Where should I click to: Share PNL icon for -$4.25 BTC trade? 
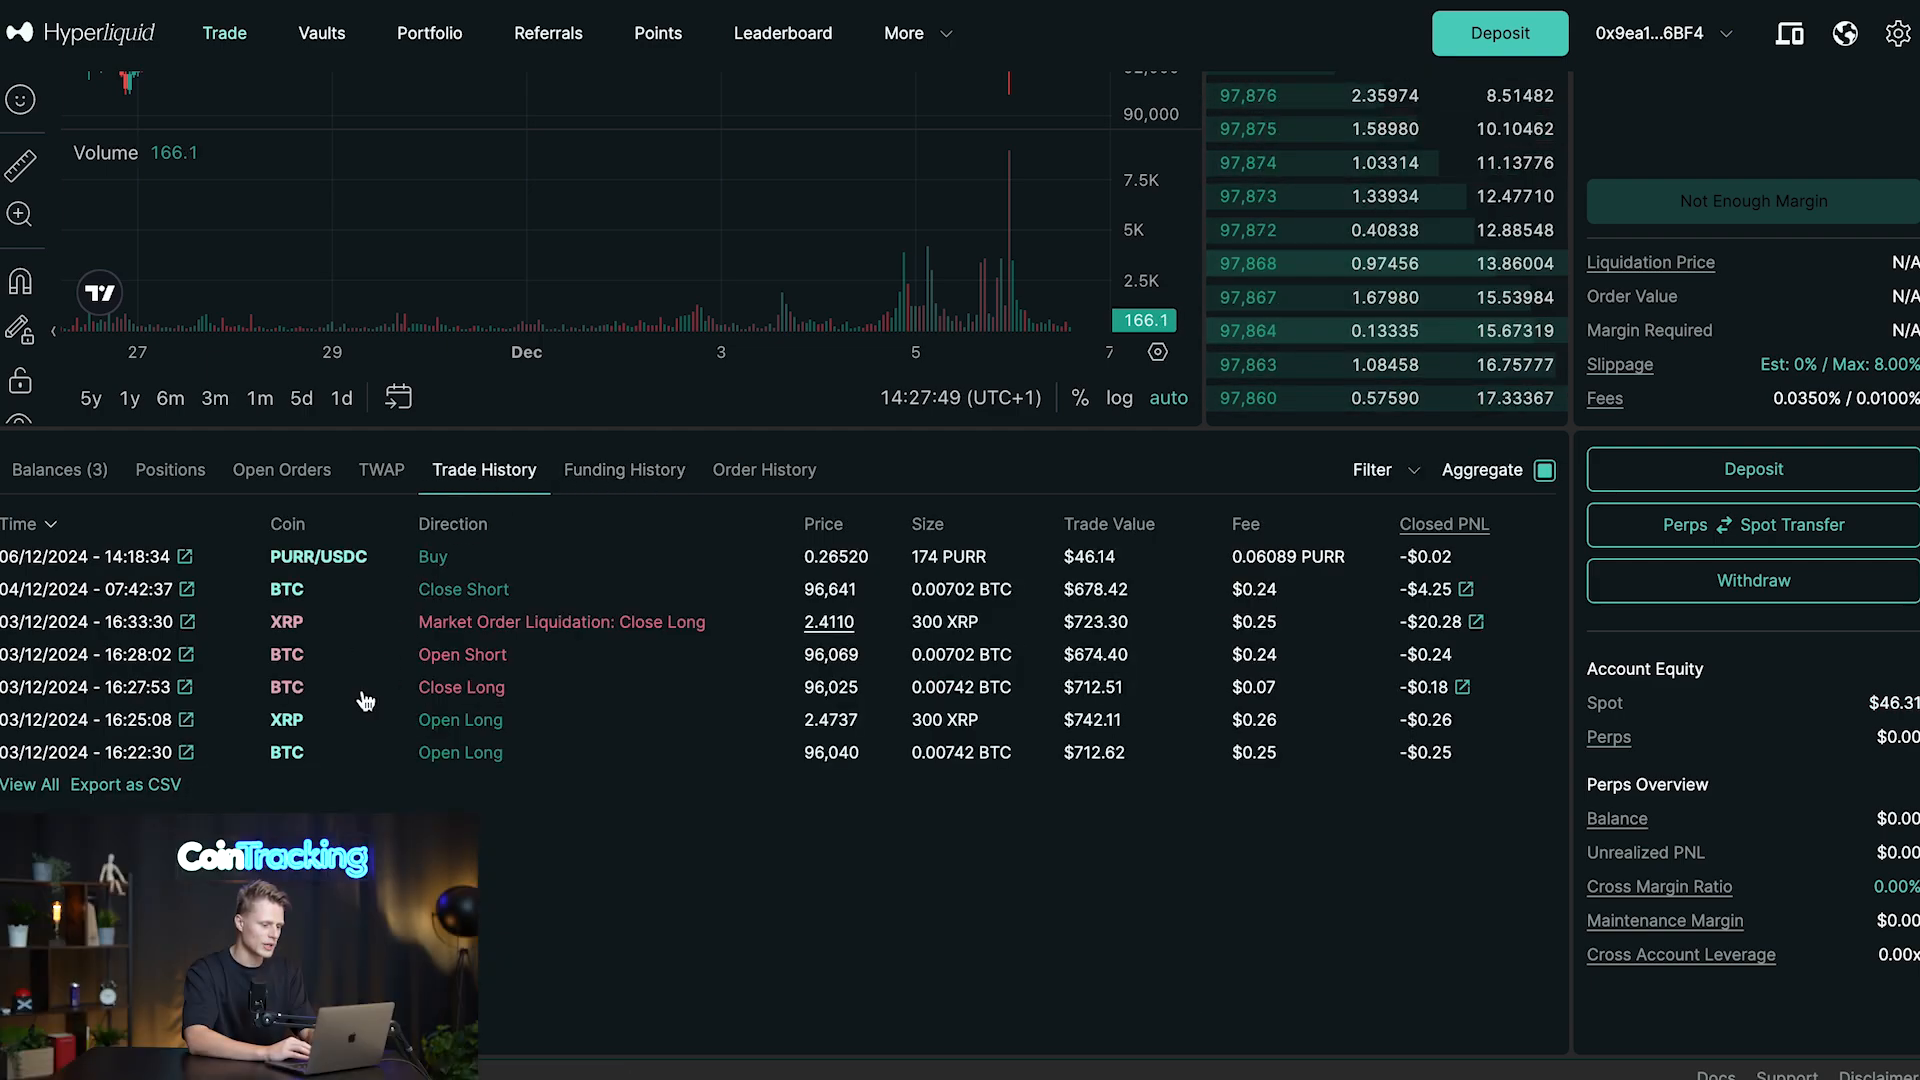[1466, 589]
